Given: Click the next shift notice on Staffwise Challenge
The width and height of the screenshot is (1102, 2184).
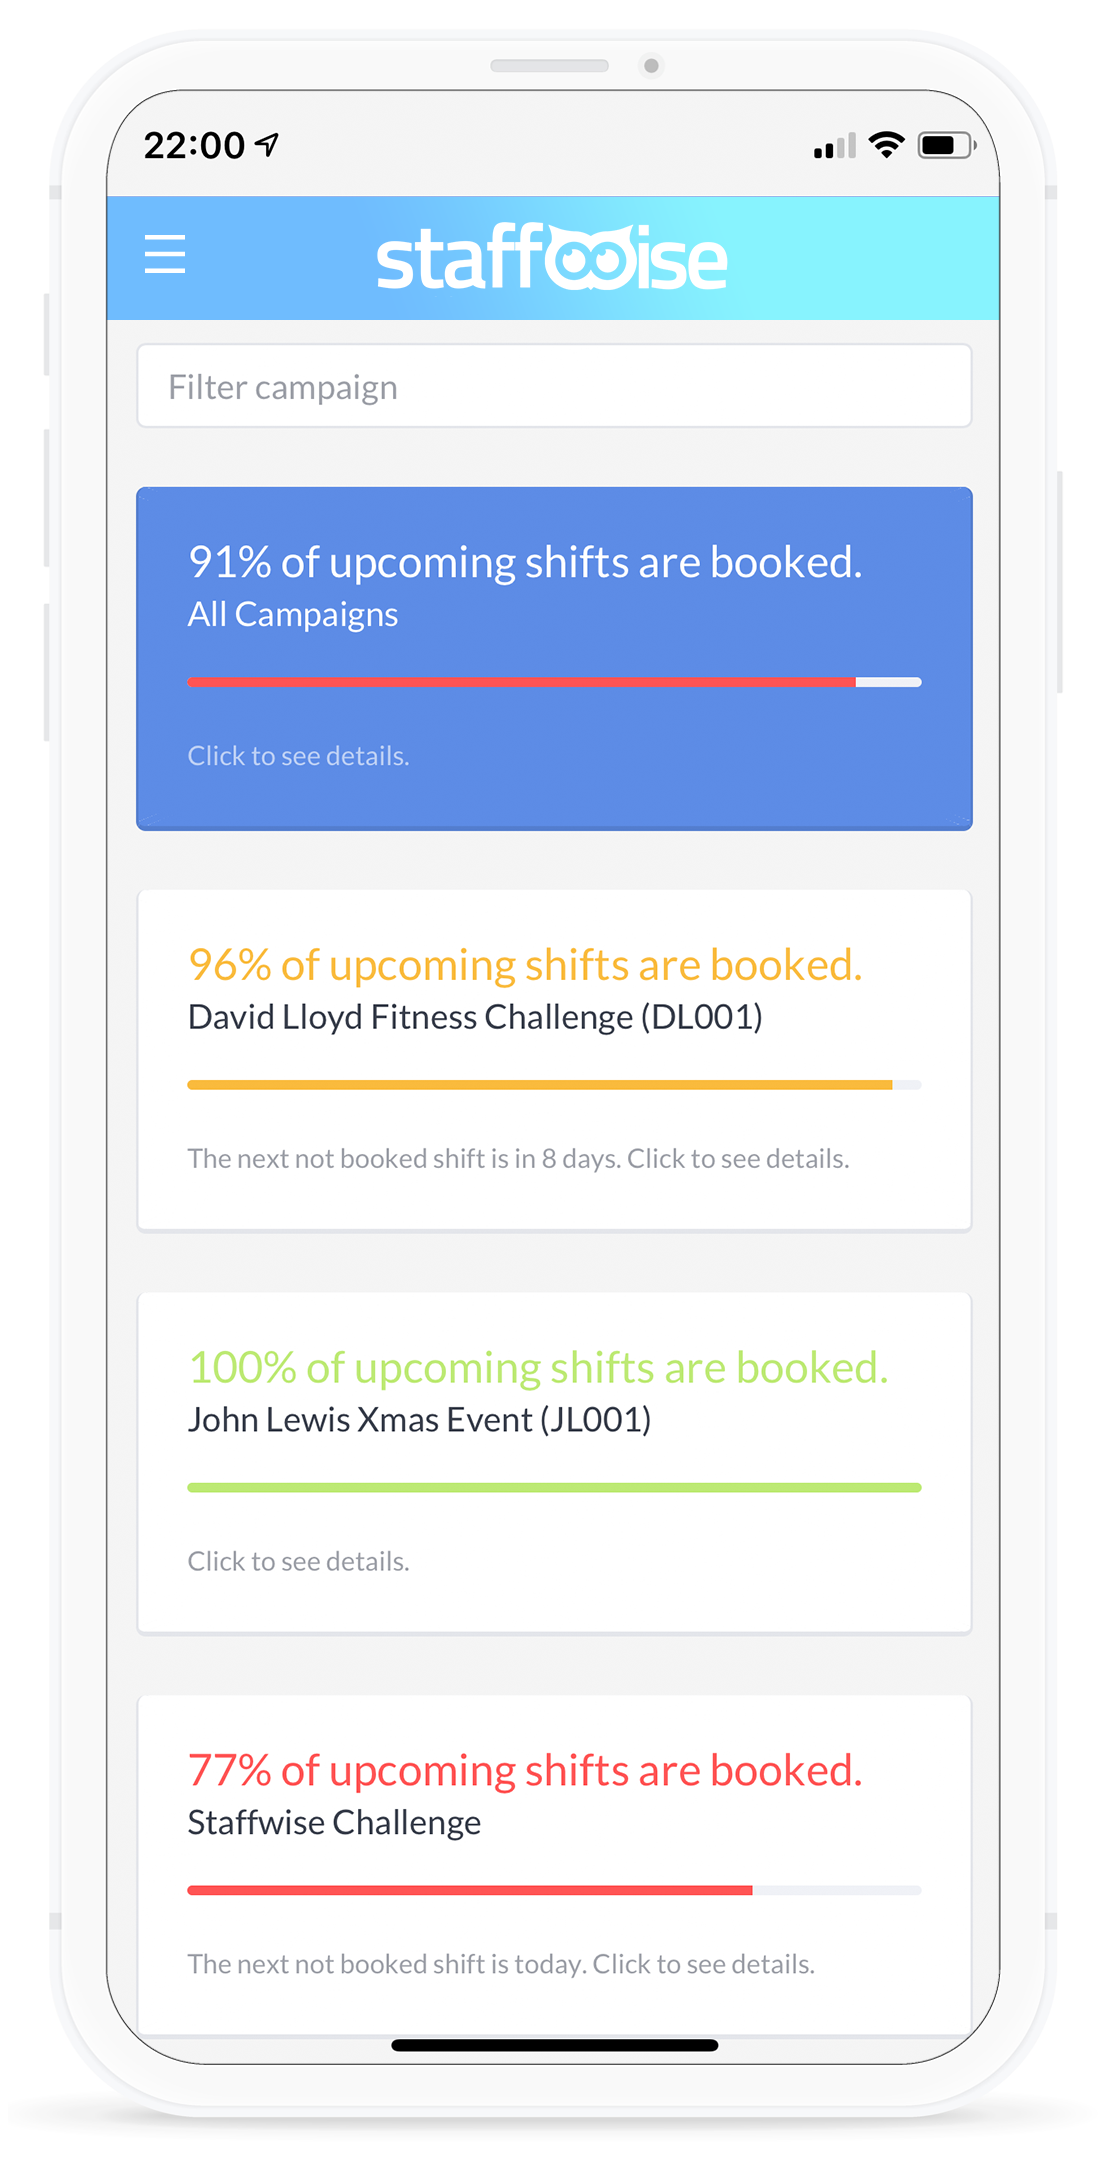Looking at the screenshot, I should pos(502,1963).
